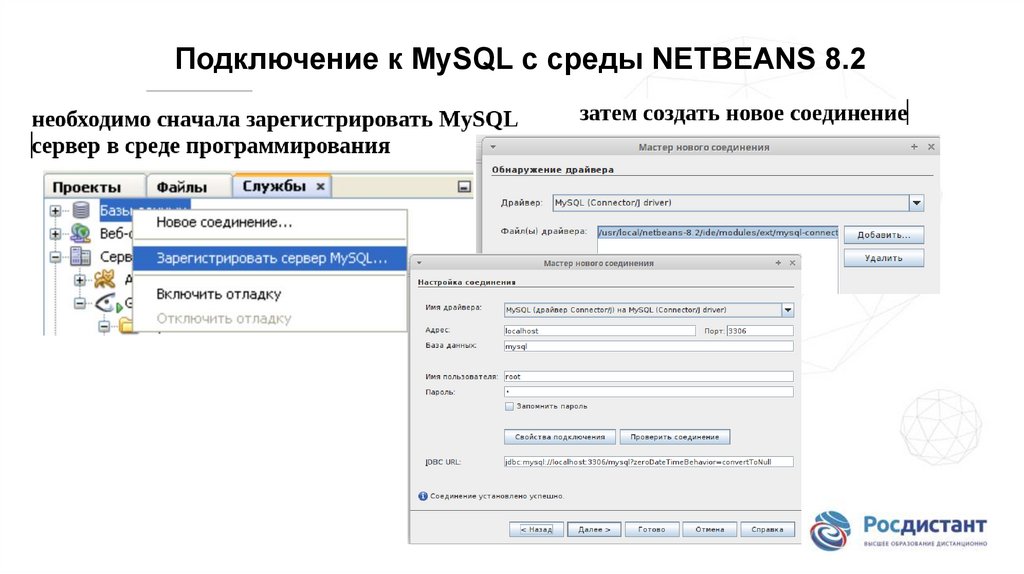
Task: Click the Имя пользователя field with root
Action: coord(648,377)
